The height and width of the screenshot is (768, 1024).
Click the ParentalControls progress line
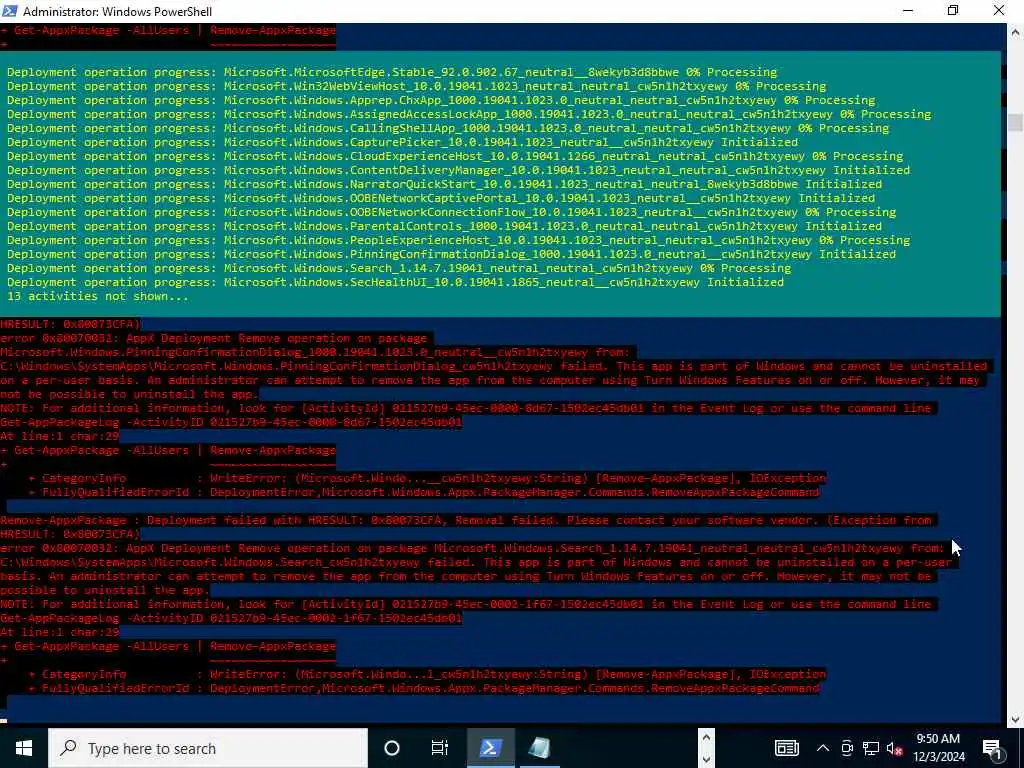click(x=444, y=226)
